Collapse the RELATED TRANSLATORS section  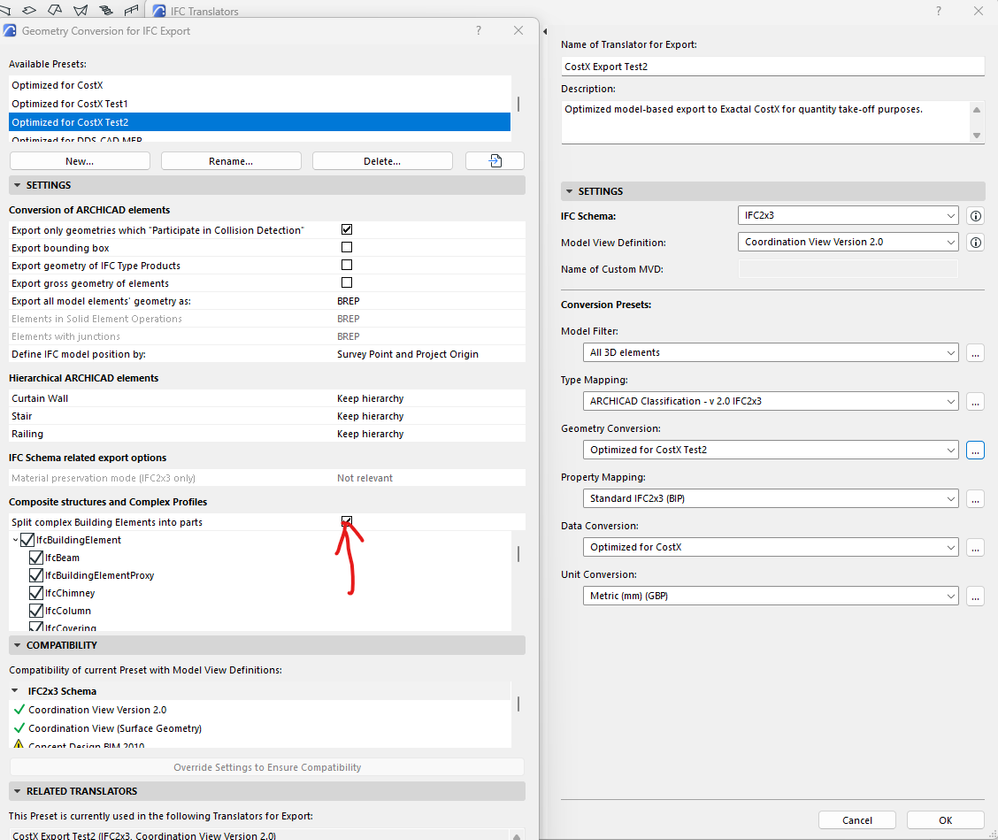pyautogui.click(x=17, y=792)
